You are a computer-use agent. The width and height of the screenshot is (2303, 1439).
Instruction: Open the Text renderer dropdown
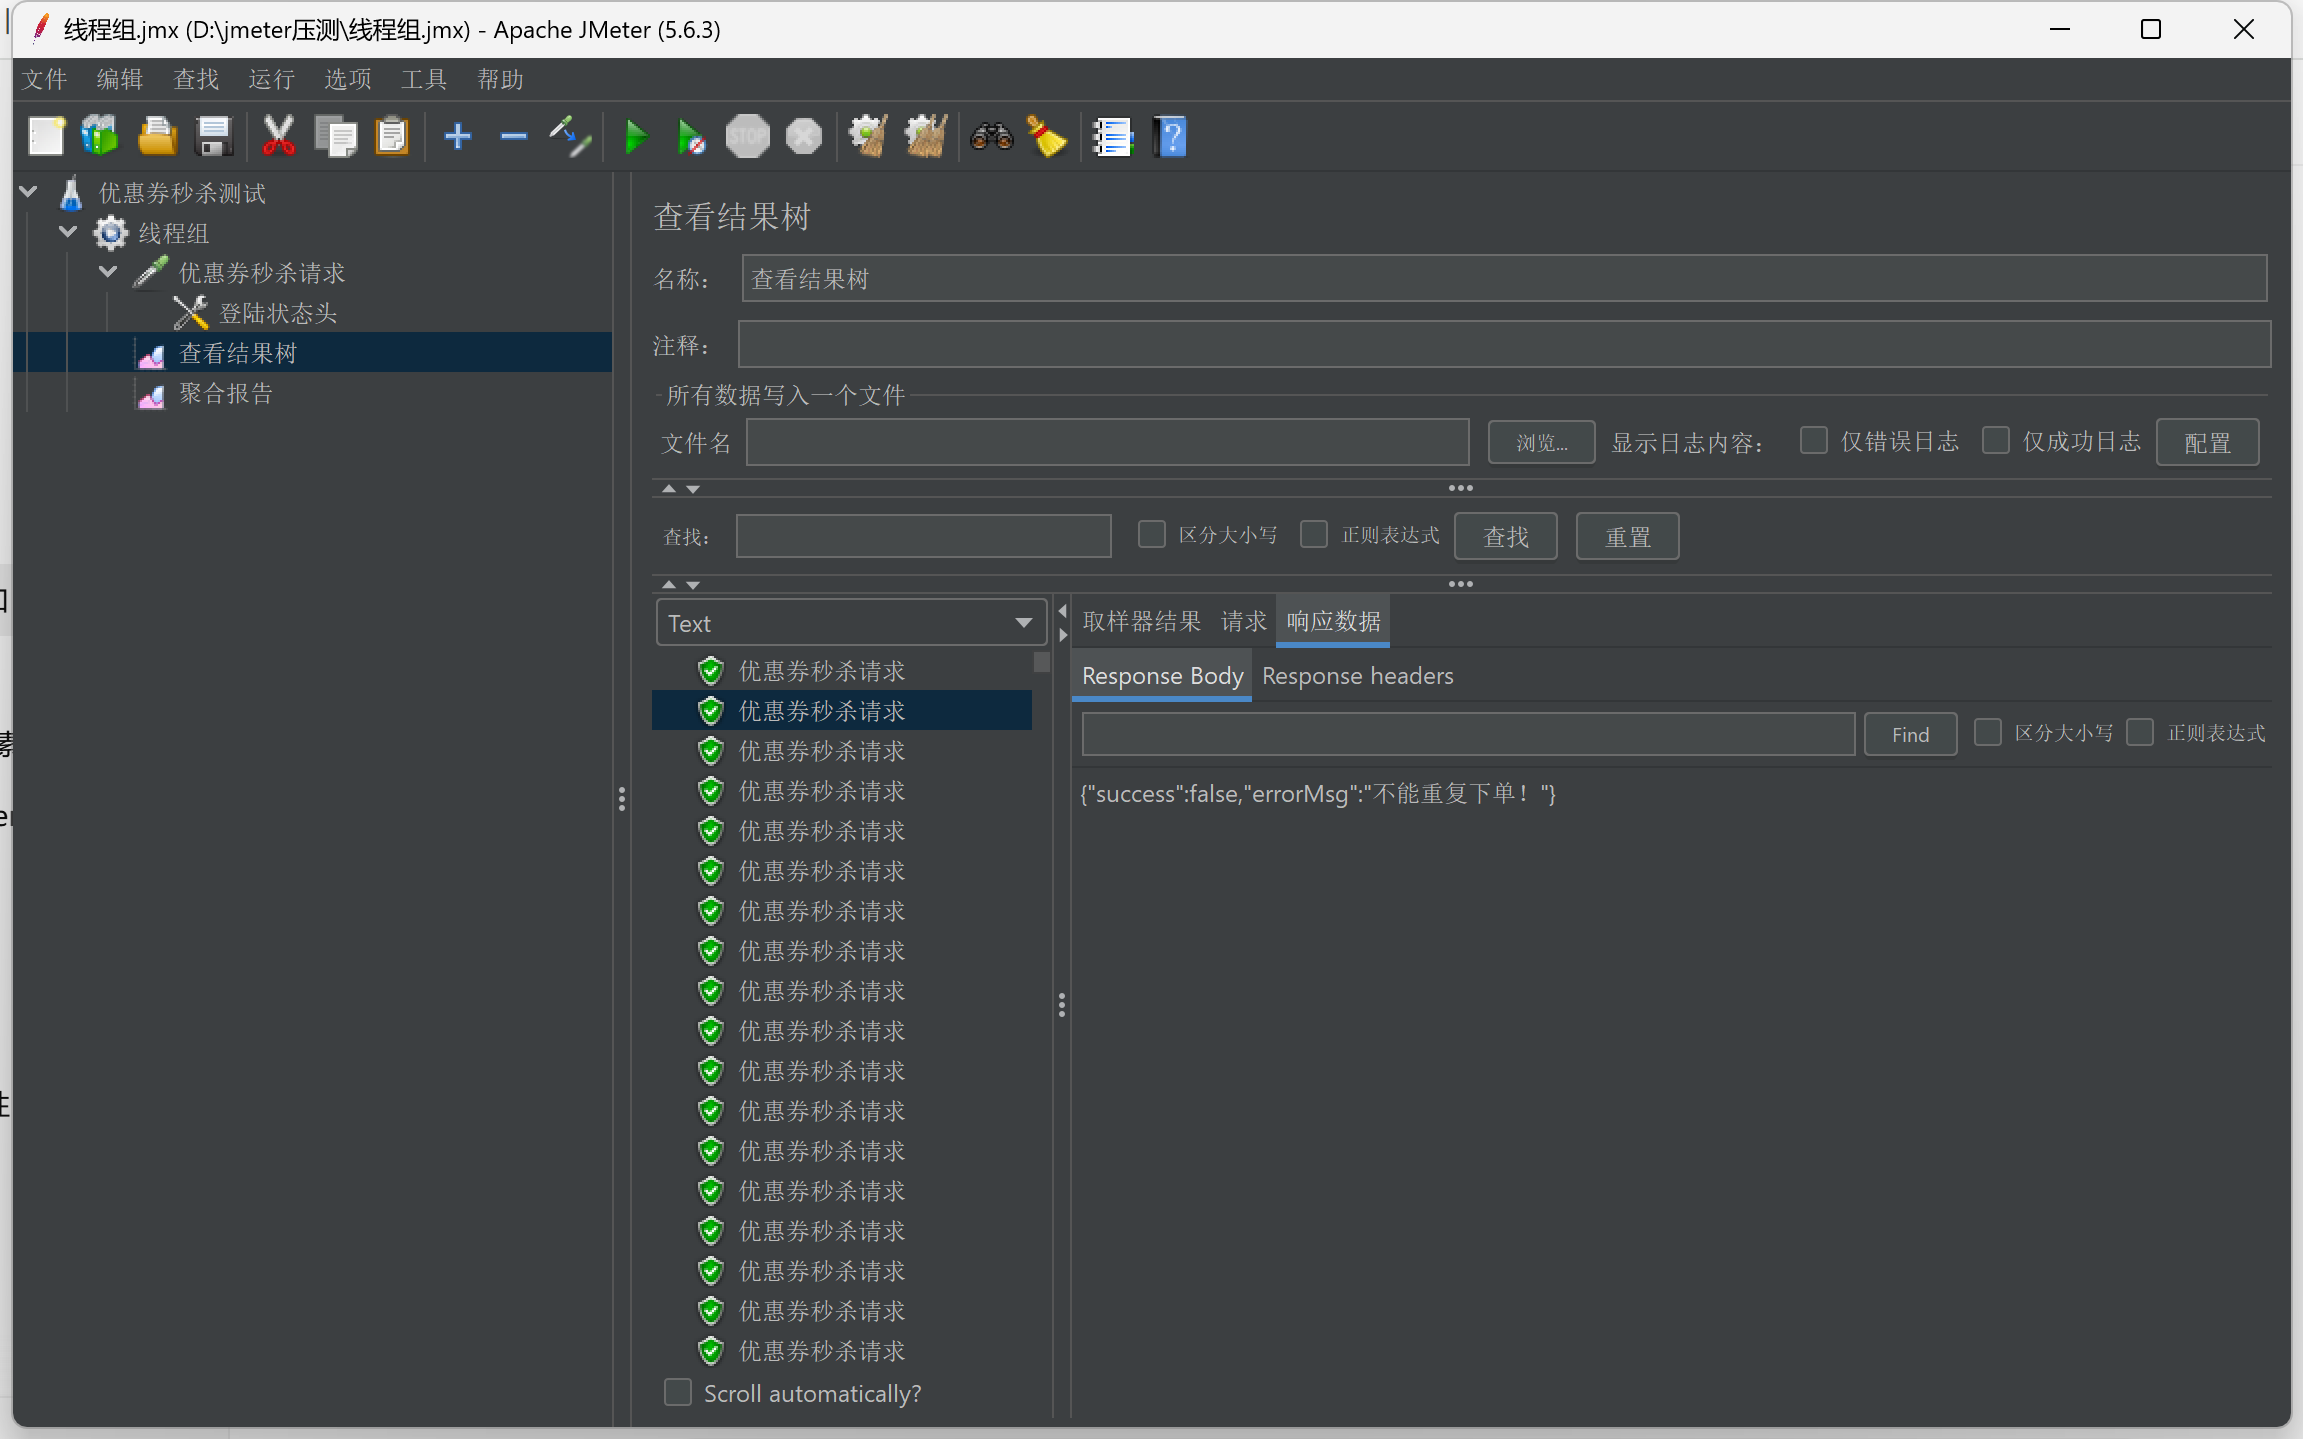[850, 623]
